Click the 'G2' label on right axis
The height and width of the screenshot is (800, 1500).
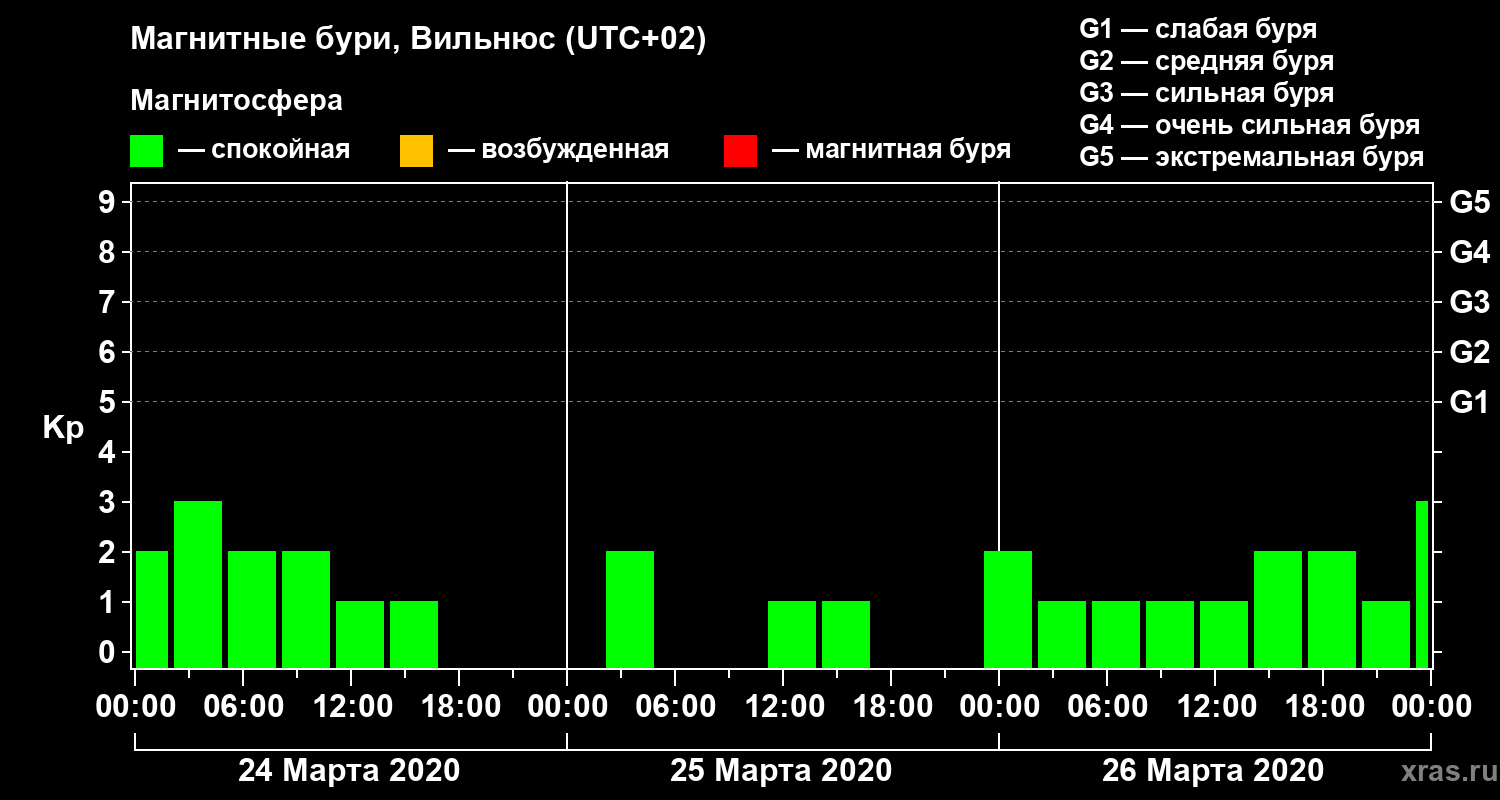[1469, 352]
